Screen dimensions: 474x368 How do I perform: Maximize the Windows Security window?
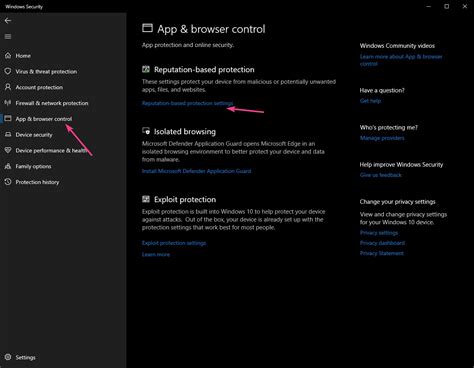click(447, 6)
